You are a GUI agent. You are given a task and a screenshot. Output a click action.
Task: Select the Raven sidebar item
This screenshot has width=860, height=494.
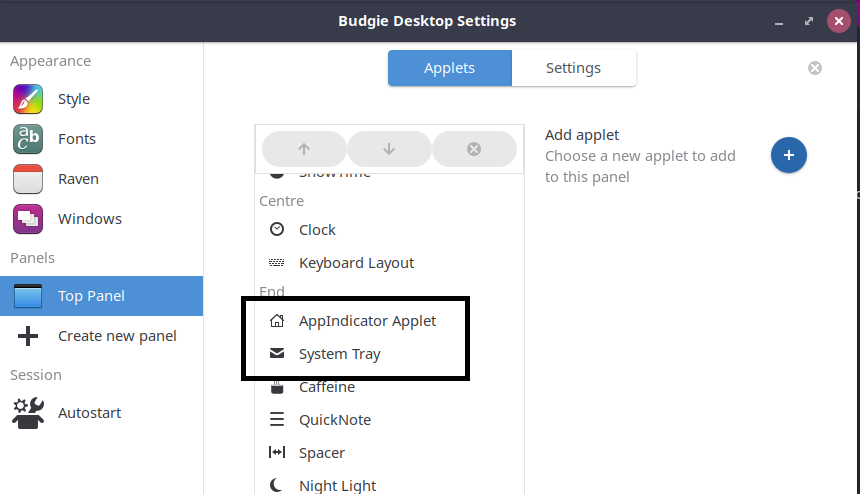tap(78, 179)
